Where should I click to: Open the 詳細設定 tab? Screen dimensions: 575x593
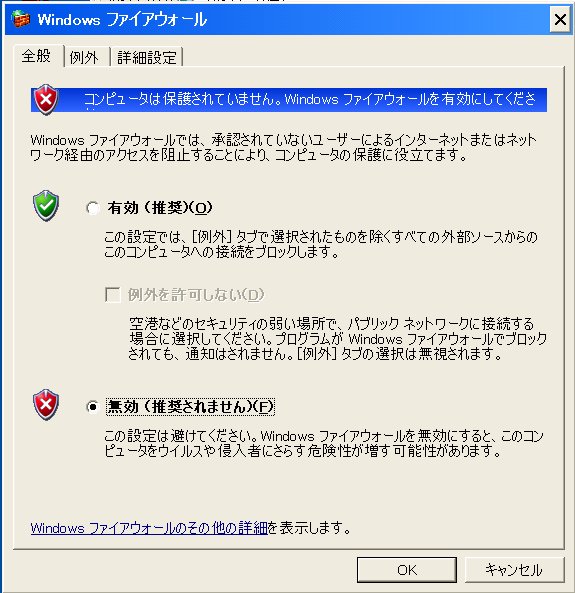(147, 57)
